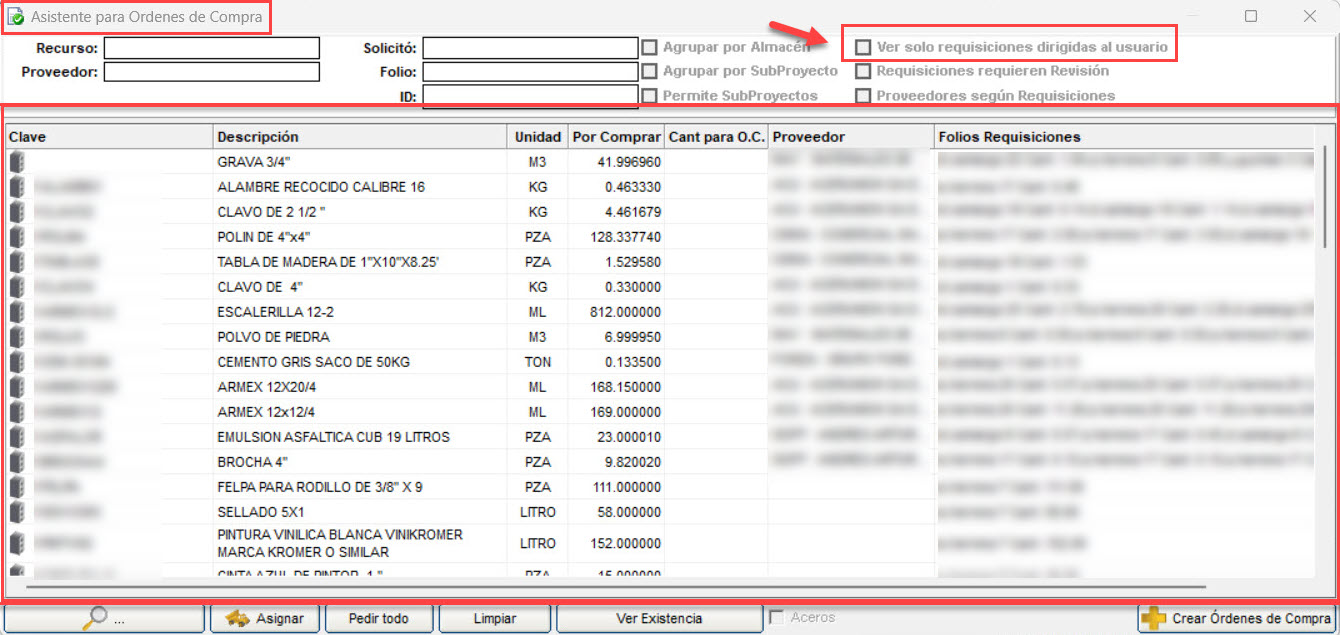Click the Por Comprar column header
This screenshot has width=1340, height=635.
pos(616,137)
